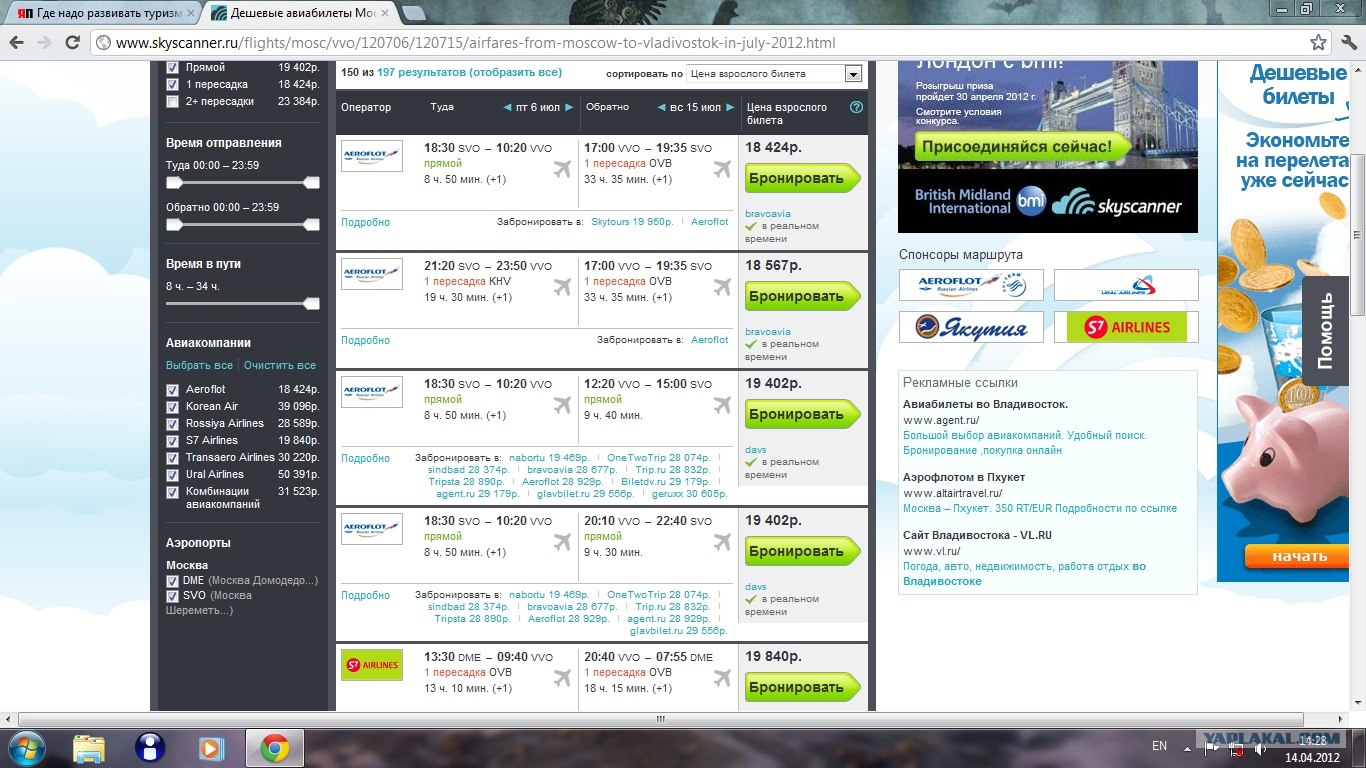Uncheck the SVO Москва Шереметьево airport
This screenshot has width=1366, height=768.
pos(172,595)
